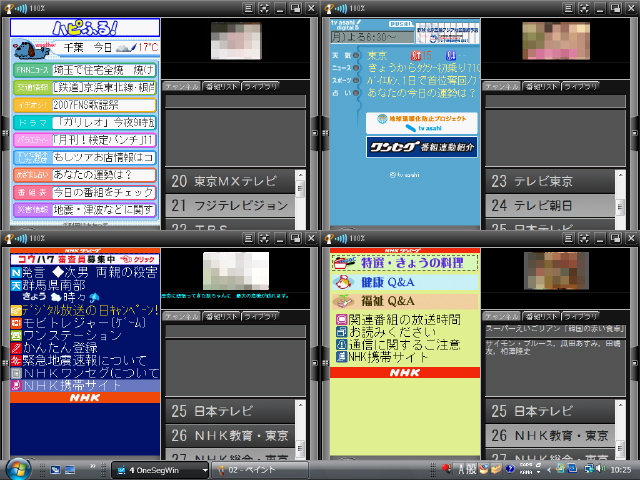Click channel list scrollbar thumb in tv asahi window
Image resolution: width=640 pixels, height=480 pixels.
coord(620,207)
